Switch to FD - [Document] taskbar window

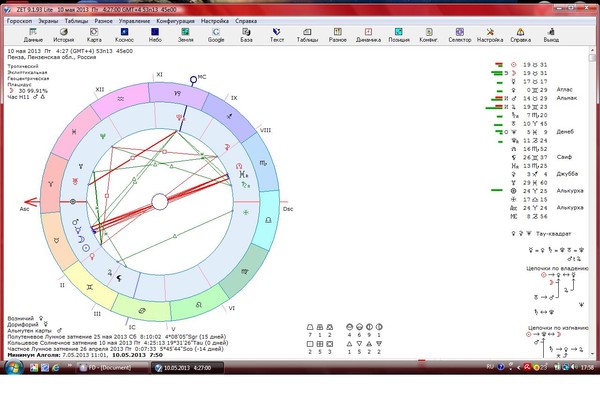point(113,368)
